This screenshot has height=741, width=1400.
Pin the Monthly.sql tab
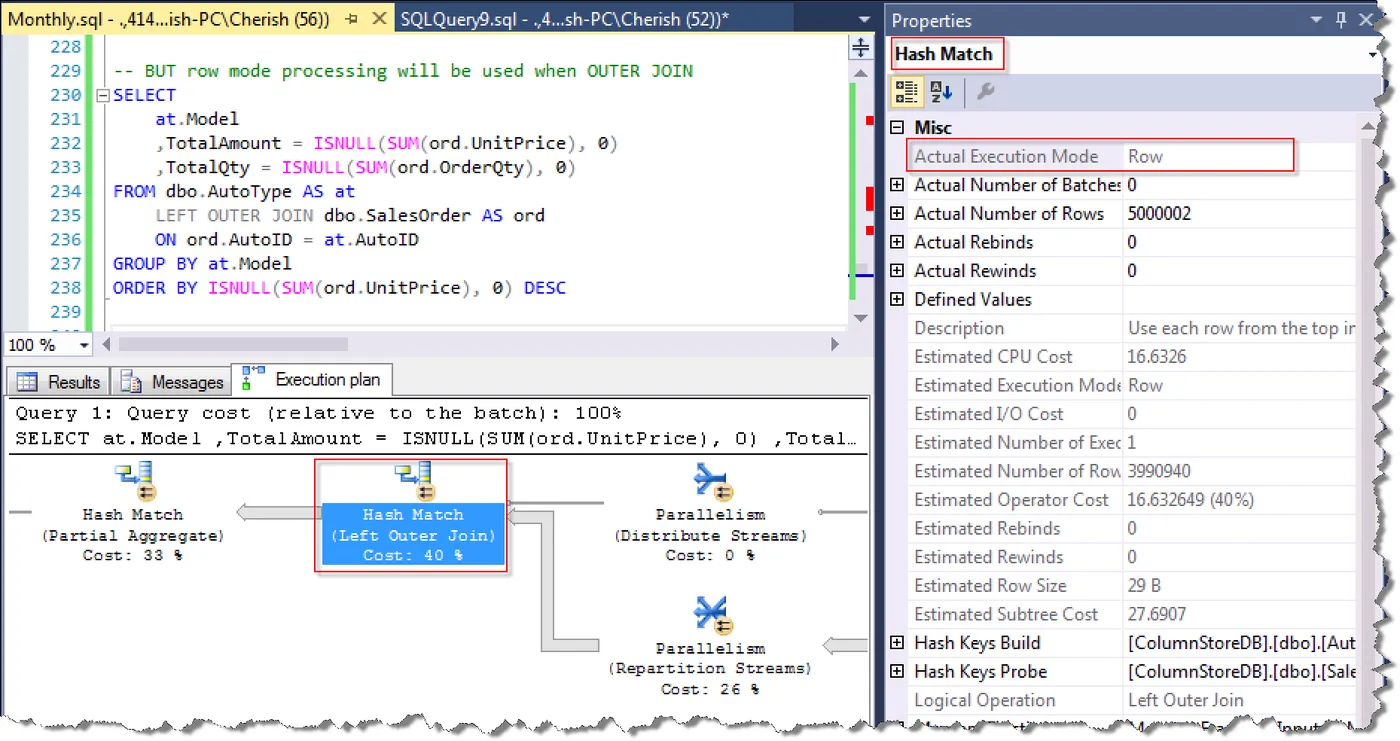pyautogui.click(x=350, y=19)
